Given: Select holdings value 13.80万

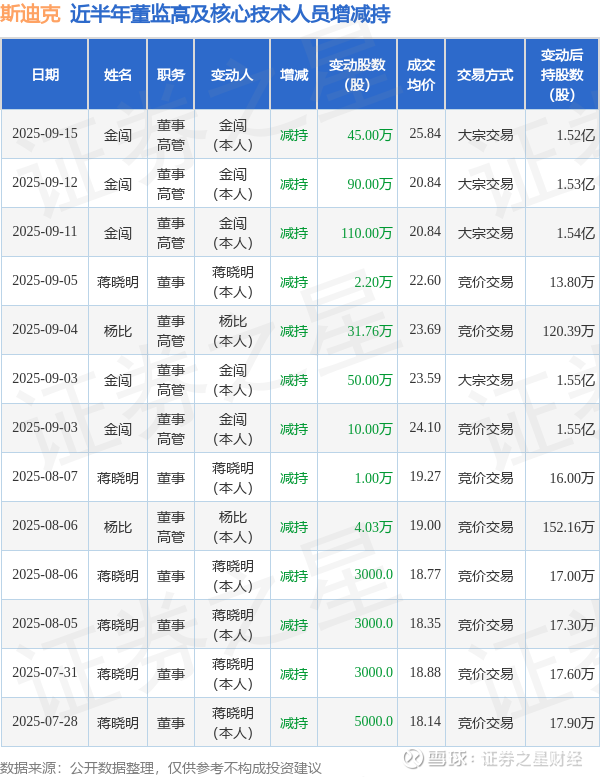Looking at the screenshot, I should (572, 282).
